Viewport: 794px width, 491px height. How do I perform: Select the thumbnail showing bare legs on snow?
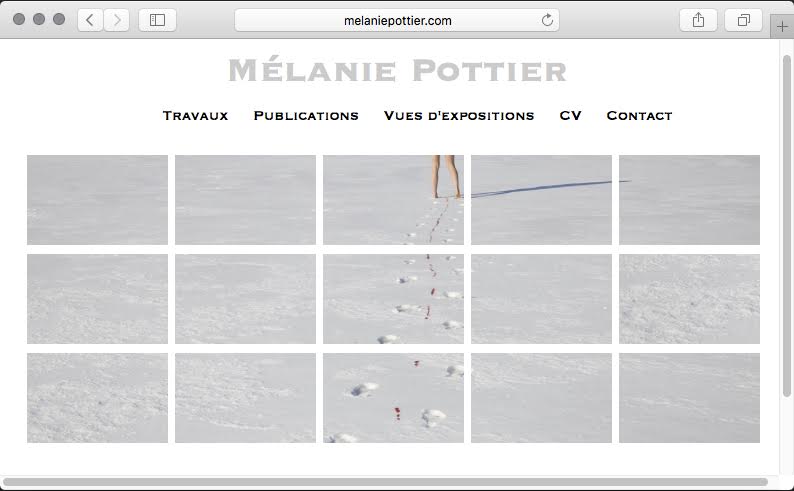click(x=393, y=200)
